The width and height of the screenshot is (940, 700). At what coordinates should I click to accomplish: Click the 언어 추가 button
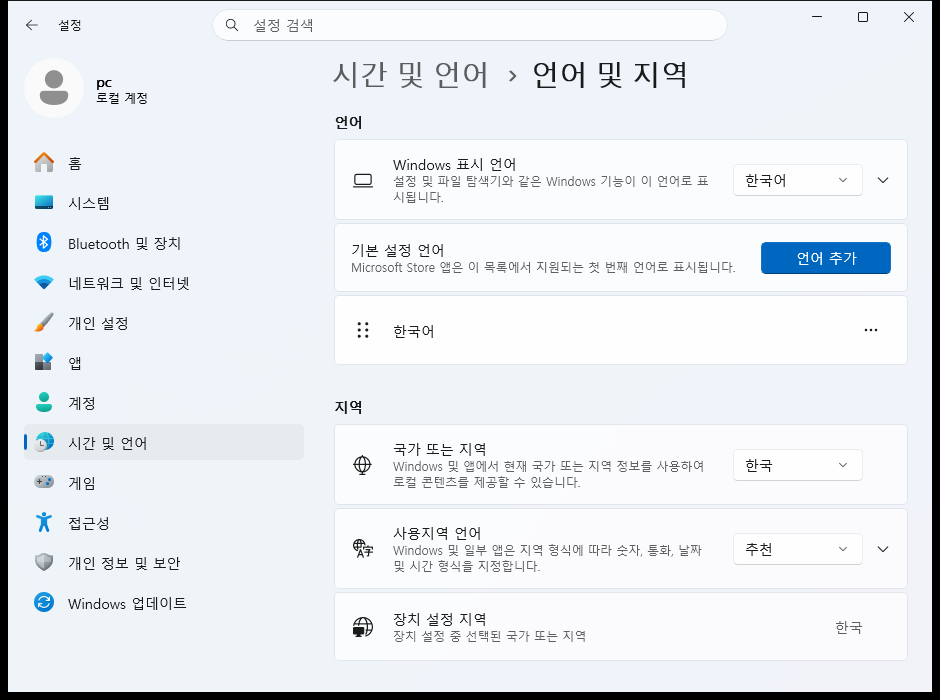(825, 258)
